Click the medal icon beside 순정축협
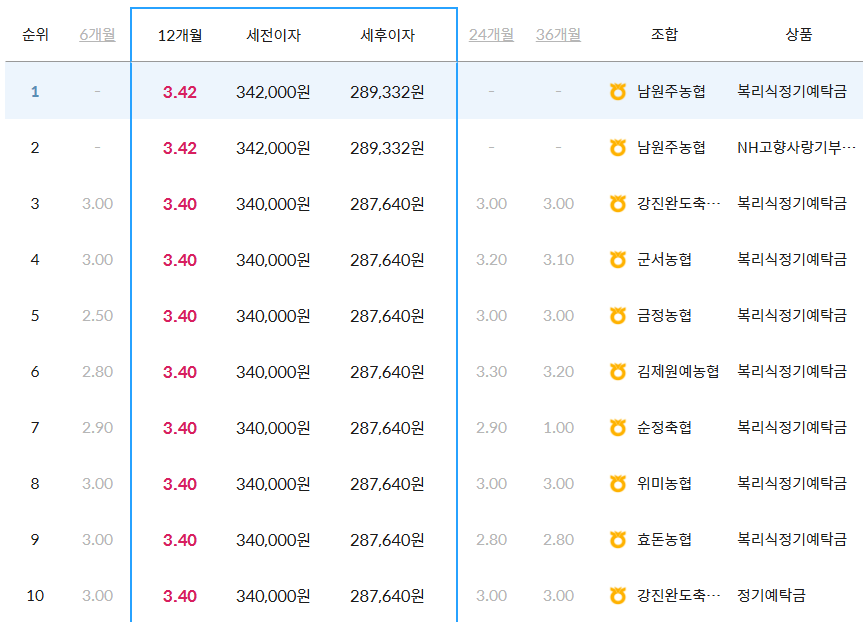Viewport: 863px width, 622px height. point(618,428)
